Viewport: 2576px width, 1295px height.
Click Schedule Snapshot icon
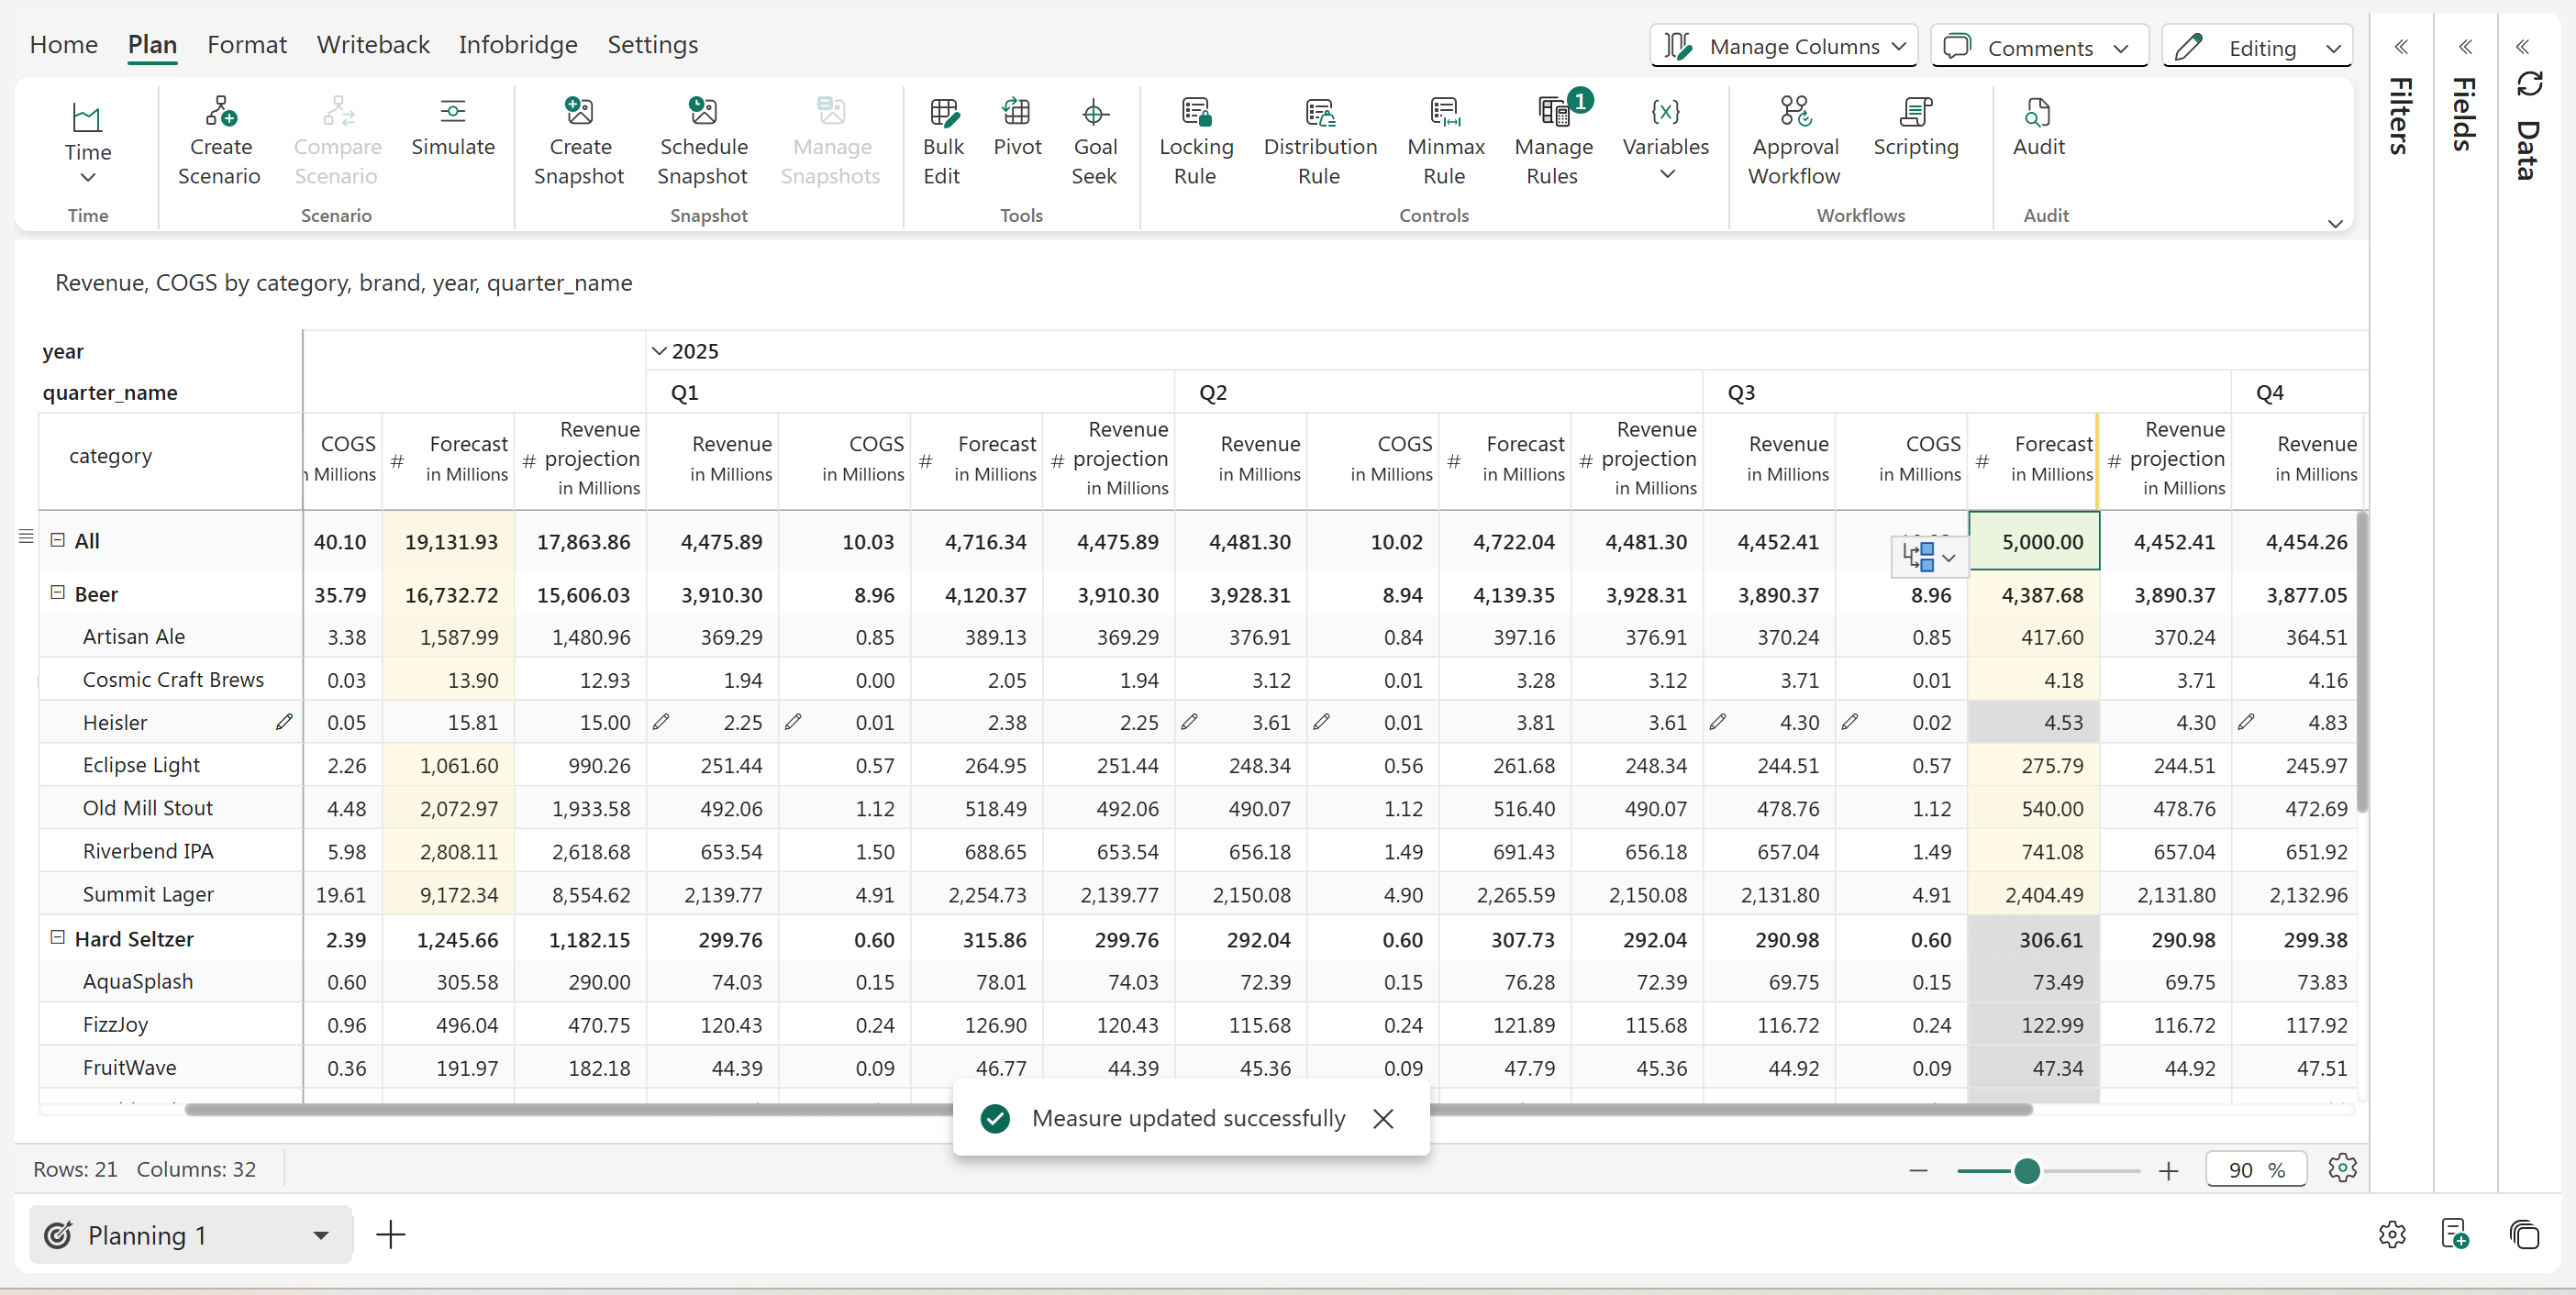(x=703, y=112)
